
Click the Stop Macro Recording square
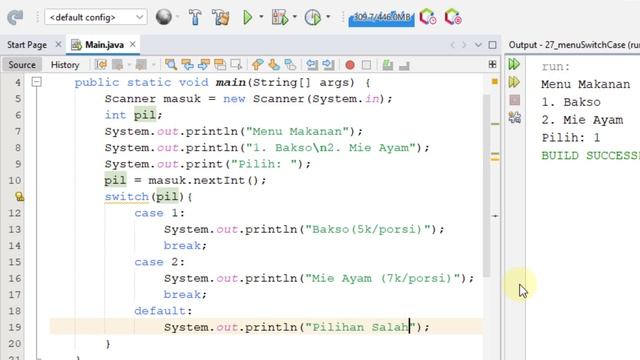[x=367, y=65]
